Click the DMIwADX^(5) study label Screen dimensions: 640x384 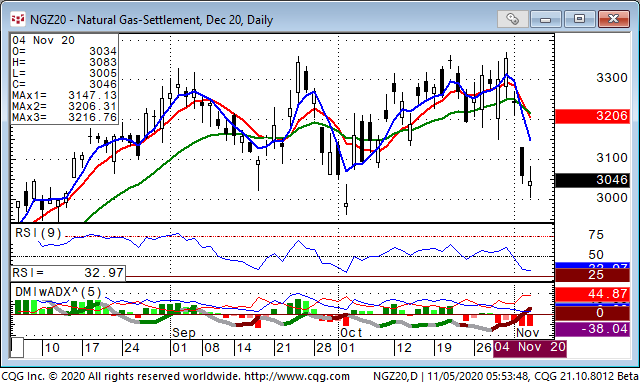58,292
